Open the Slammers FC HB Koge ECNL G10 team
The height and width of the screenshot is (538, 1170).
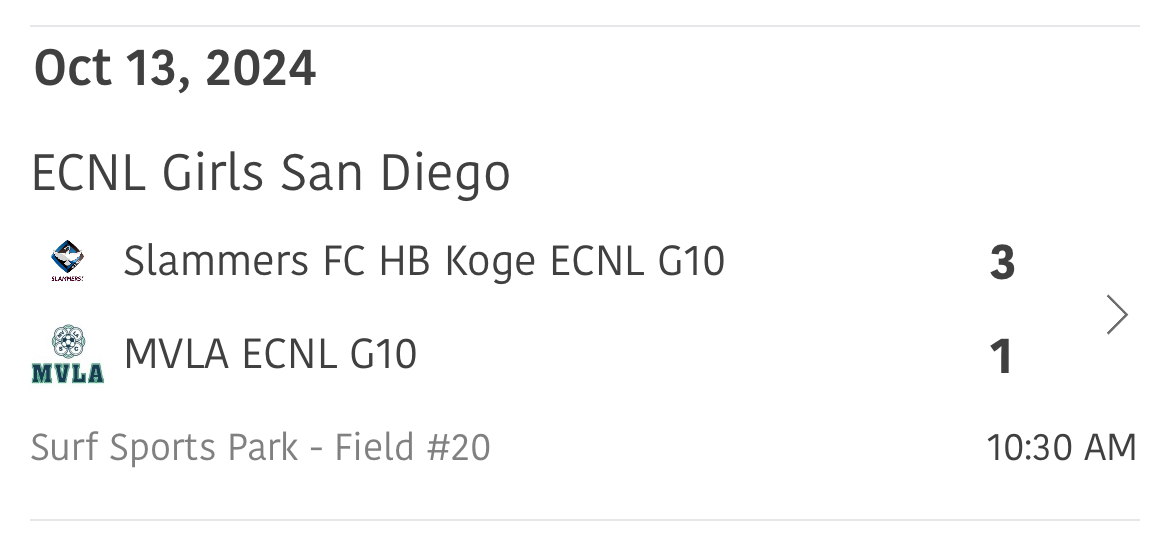[423, 262]
